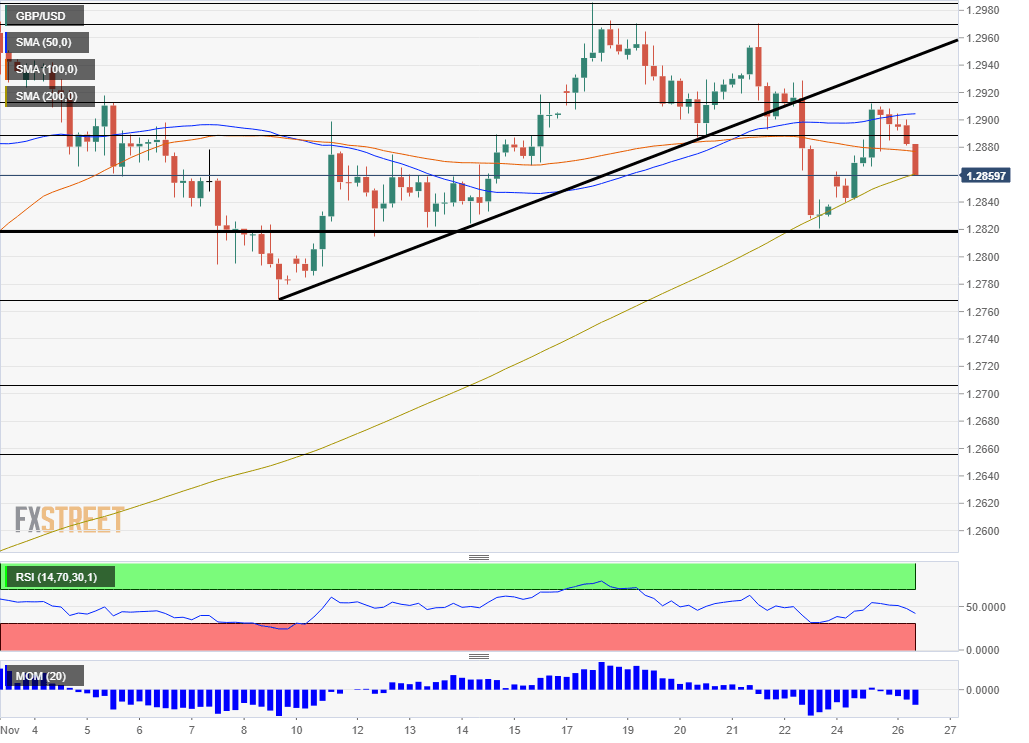Click the 1.2980 price axis label
The width and height of the screenshot is (1029, 743).
[983, 11]
